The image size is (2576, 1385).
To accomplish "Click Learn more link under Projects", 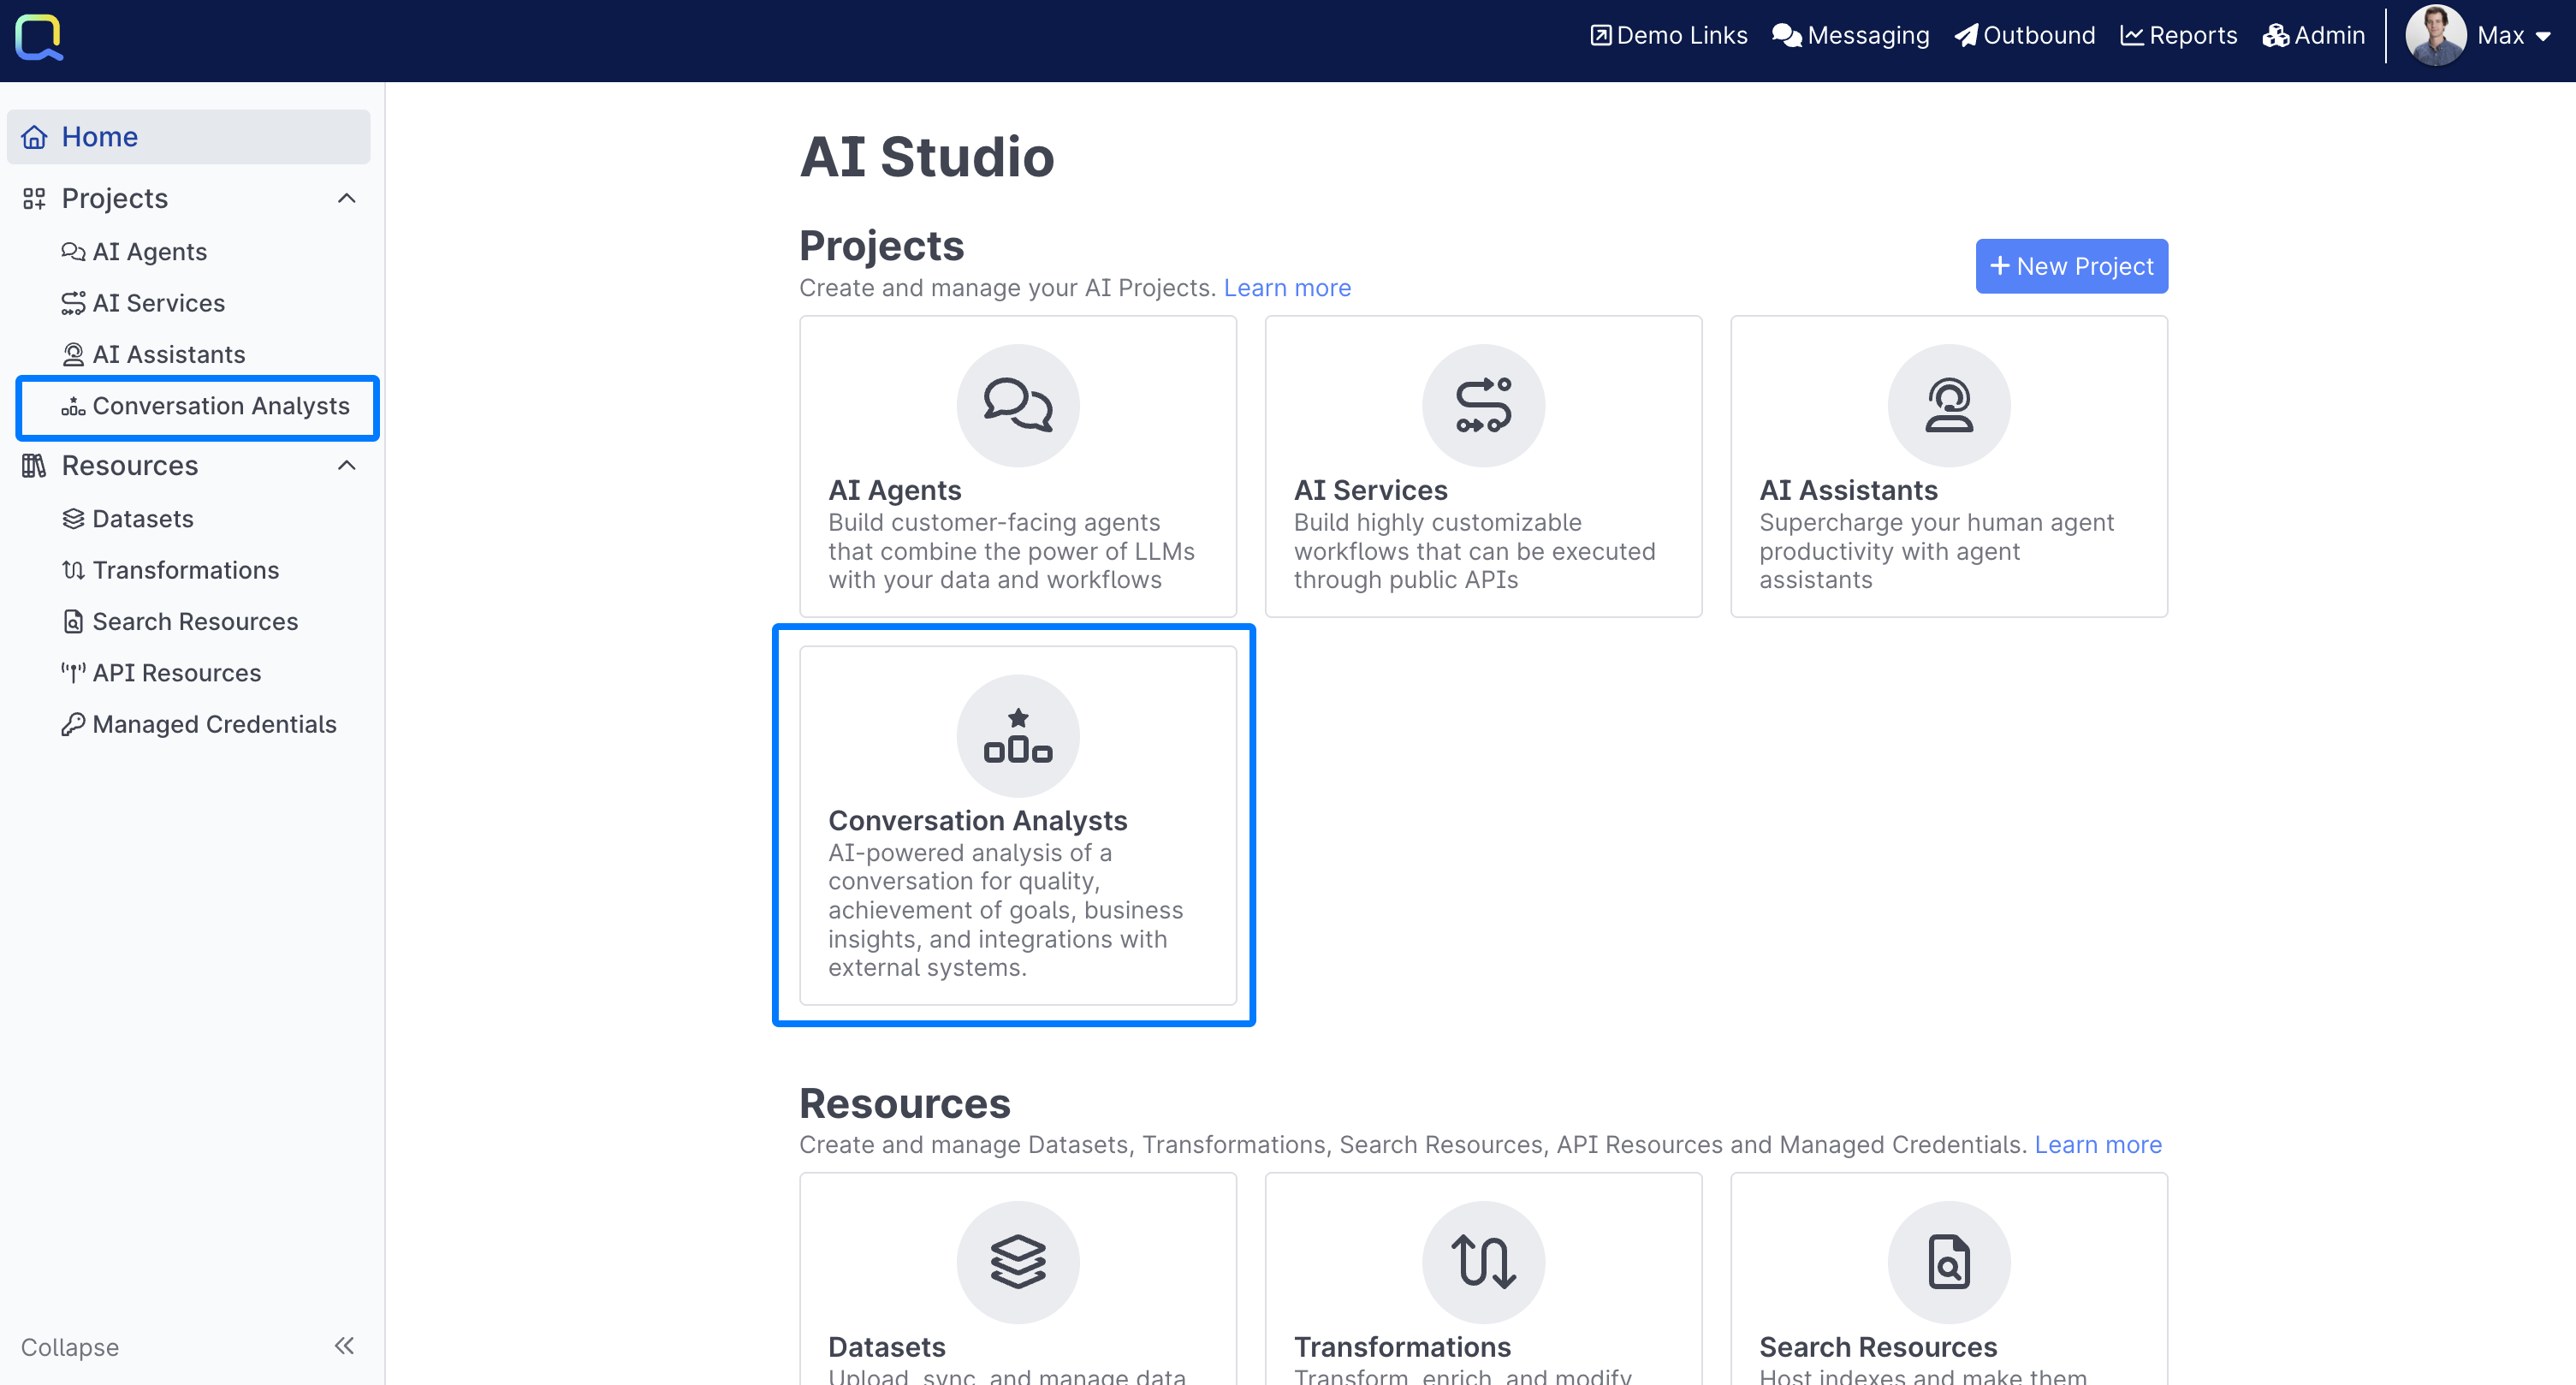I will pyautogui.click(x=1286, y=288).
